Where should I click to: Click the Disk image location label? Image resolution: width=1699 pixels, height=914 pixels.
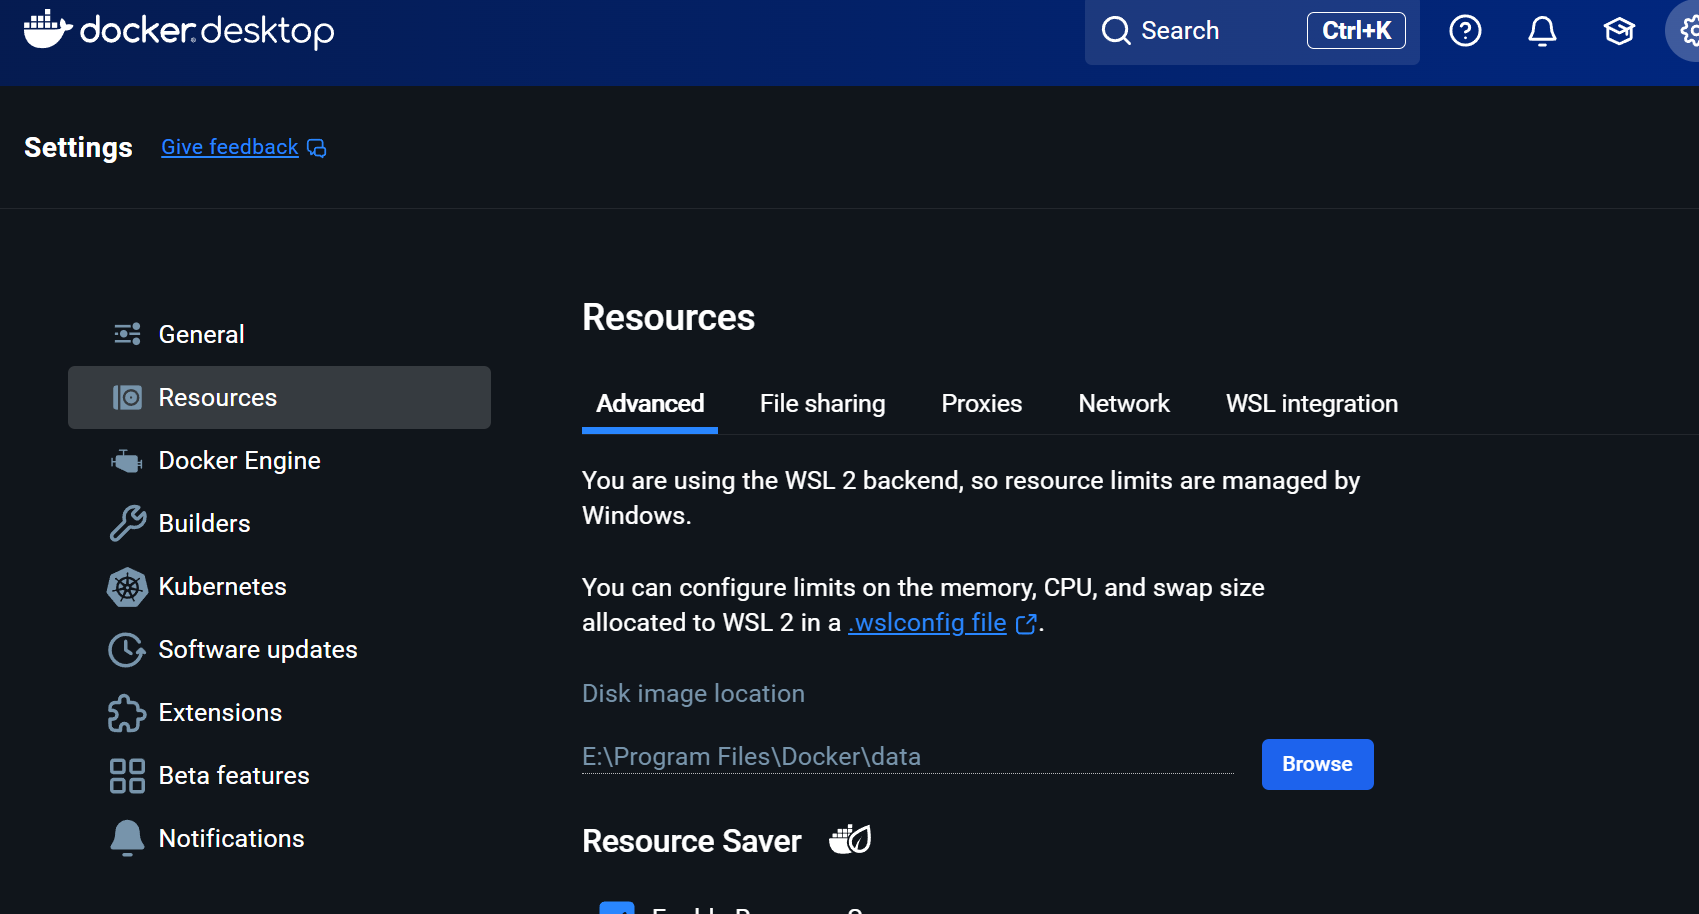coord(693,694)
